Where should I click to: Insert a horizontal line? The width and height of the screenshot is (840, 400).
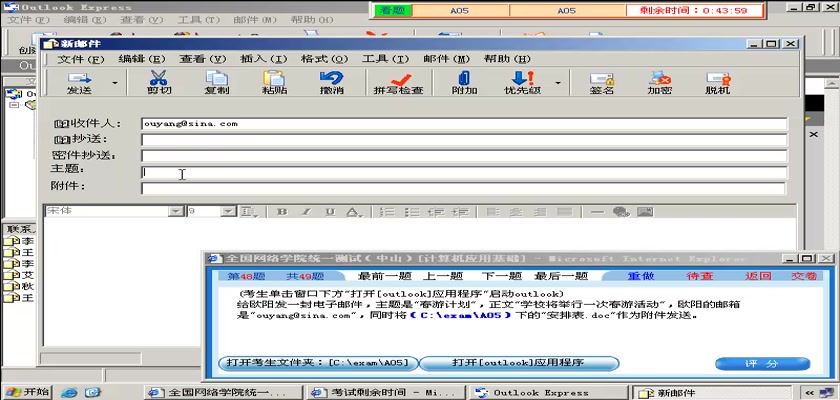click(x=597, y=212)
